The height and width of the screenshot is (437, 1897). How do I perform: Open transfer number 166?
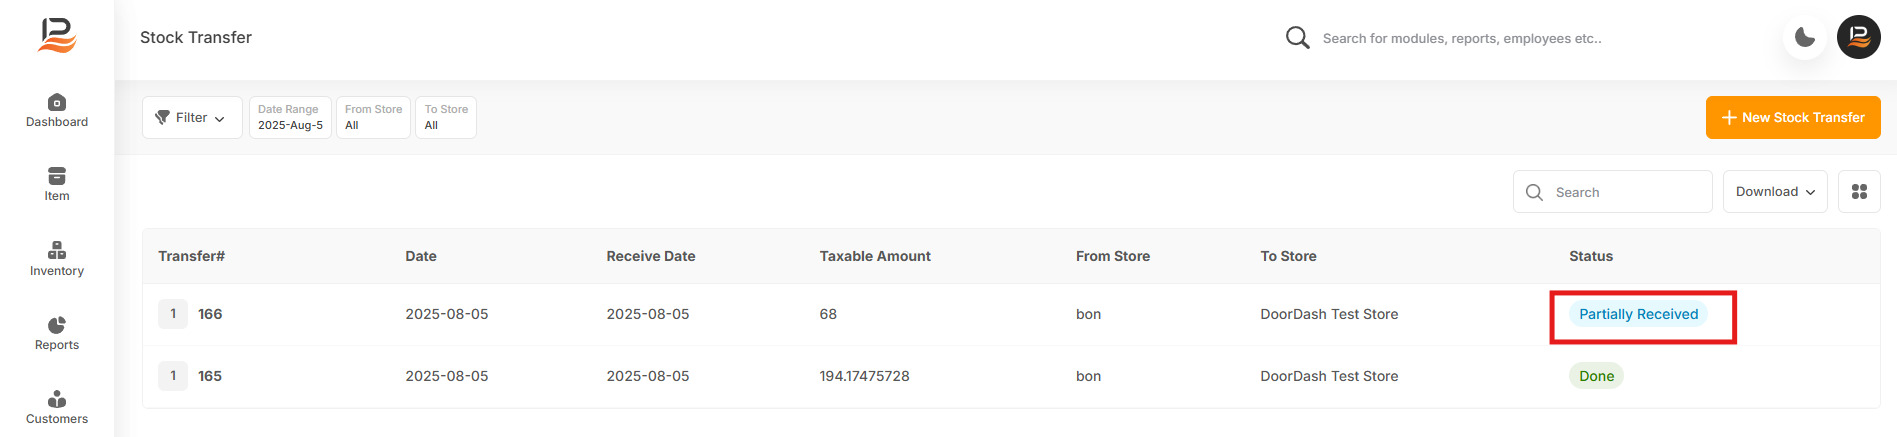pyautogui.click(x=210, y=314)
